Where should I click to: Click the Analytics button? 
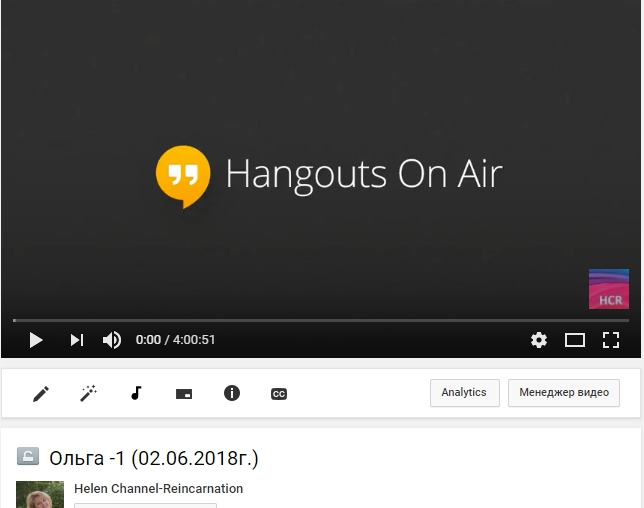coord(464,393)
